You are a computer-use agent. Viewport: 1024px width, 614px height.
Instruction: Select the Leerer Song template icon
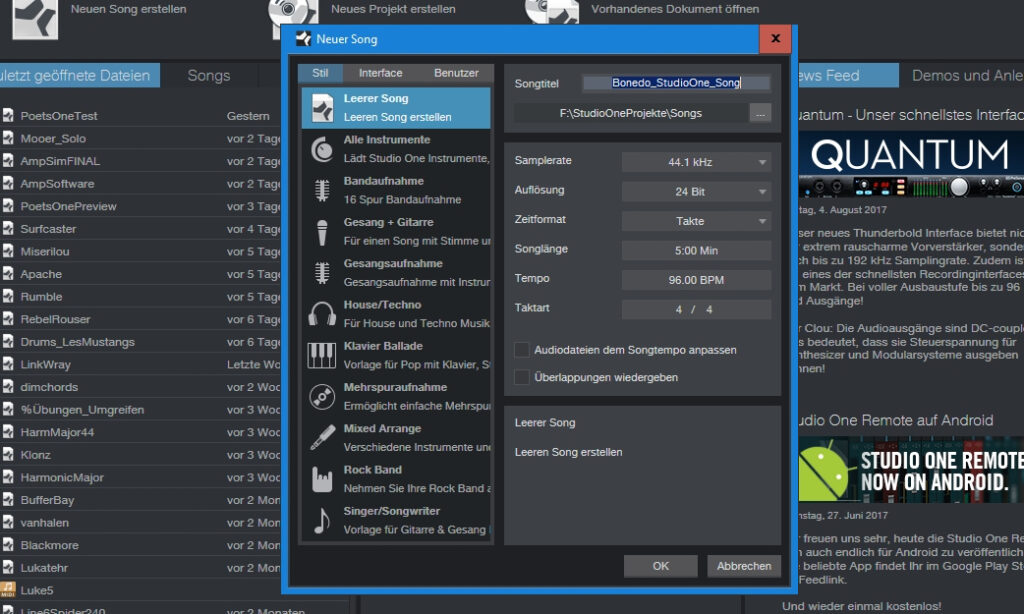click(x=322, y=108)
